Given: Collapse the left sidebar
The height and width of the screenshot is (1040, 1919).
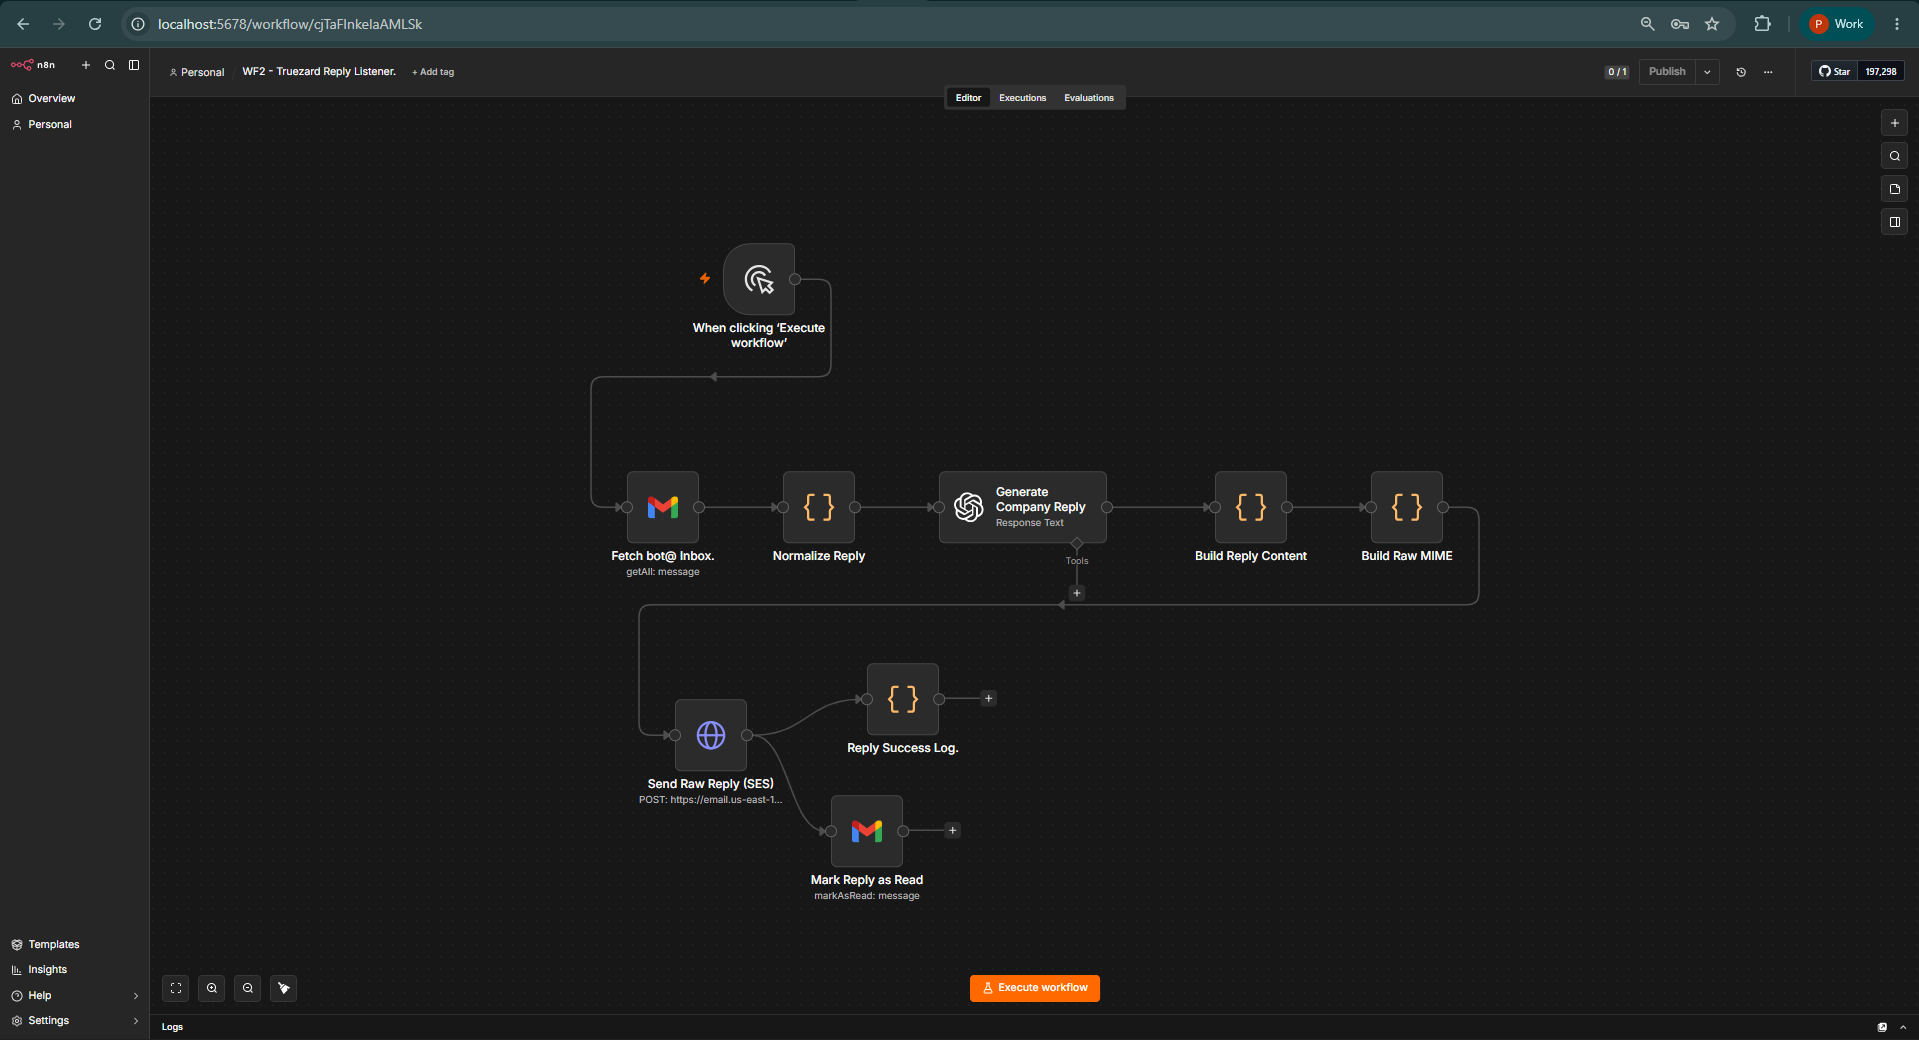Looking at the screenshot, I should pyautogui.click(x=134, y=65).
